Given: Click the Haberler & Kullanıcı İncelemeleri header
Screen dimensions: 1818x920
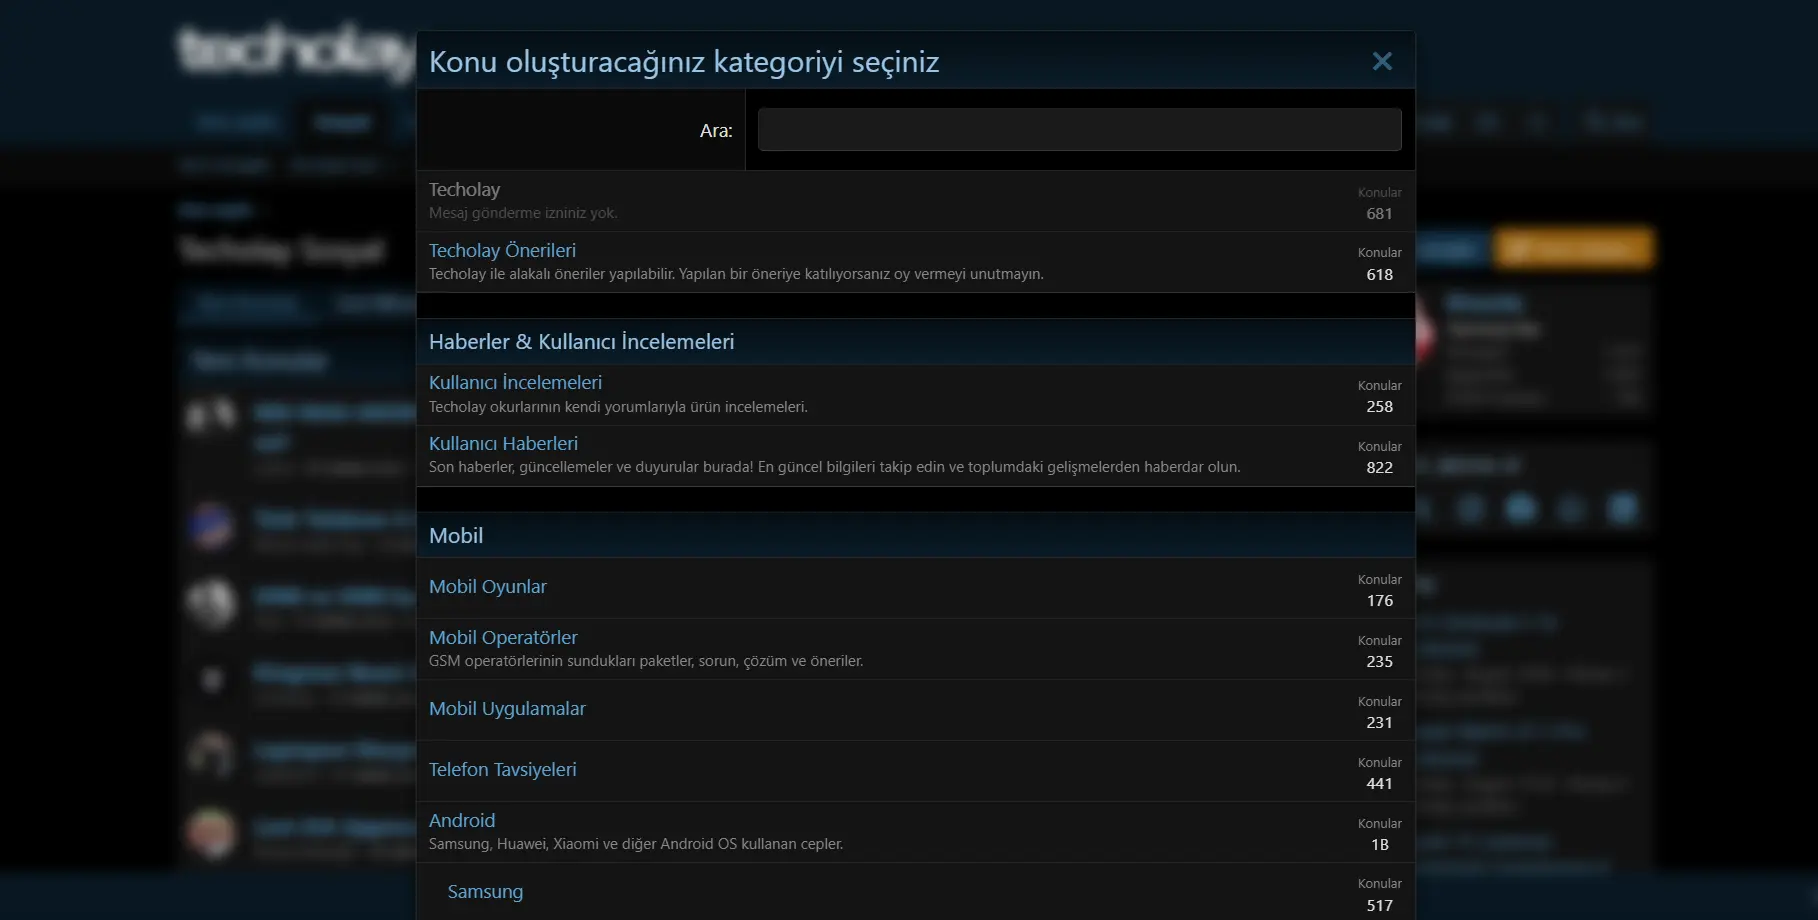Looking at the screenshot, I should 581,342.
